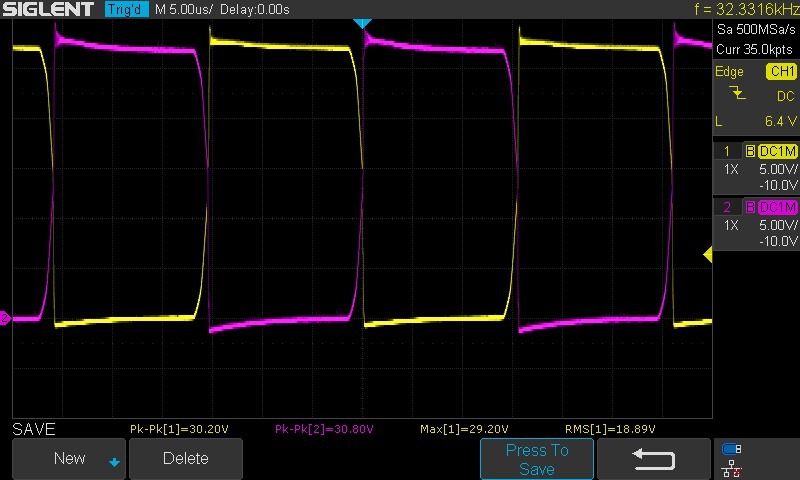Click the USB drive status icon
This screenshot has height=480, width=800.
click(x=731, y=449)
